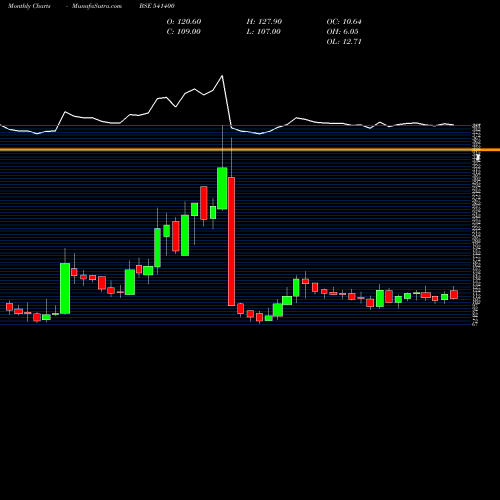Image resolution: width=500 pixels, height=500 pixels.
Task: Select the low value 'L: 107.00'
Action: point(264,32)
